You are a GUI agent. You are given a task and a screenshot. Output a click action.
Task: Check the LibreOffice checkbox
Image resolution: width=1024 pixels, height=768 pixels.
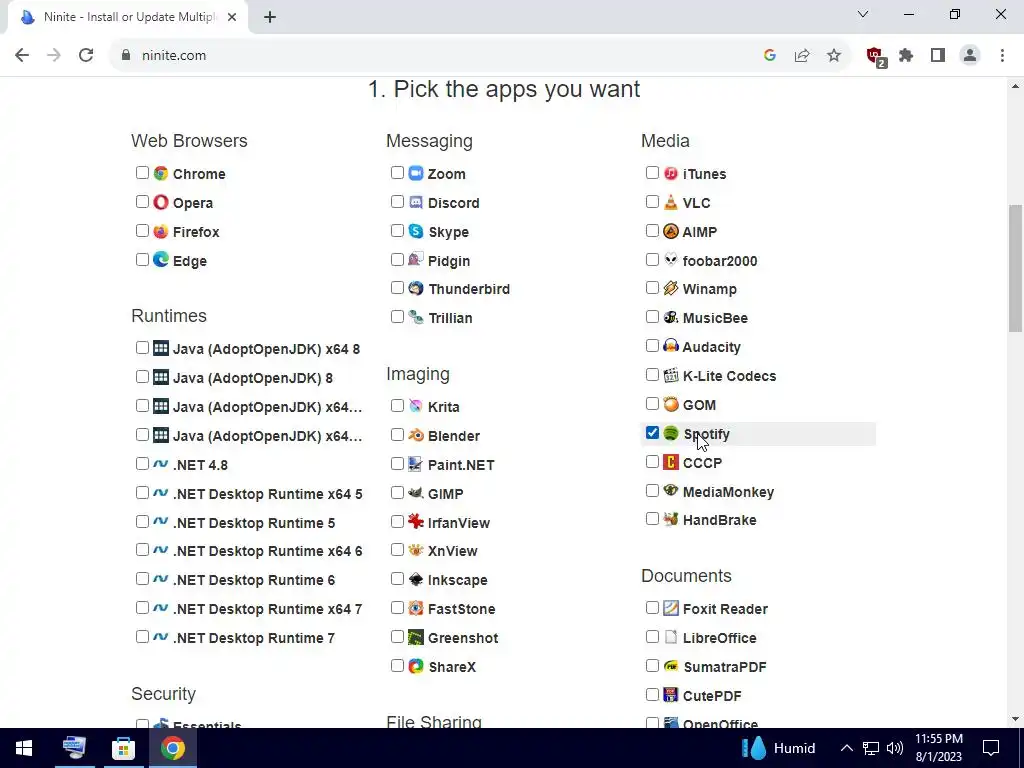click(x=652, y=637)
